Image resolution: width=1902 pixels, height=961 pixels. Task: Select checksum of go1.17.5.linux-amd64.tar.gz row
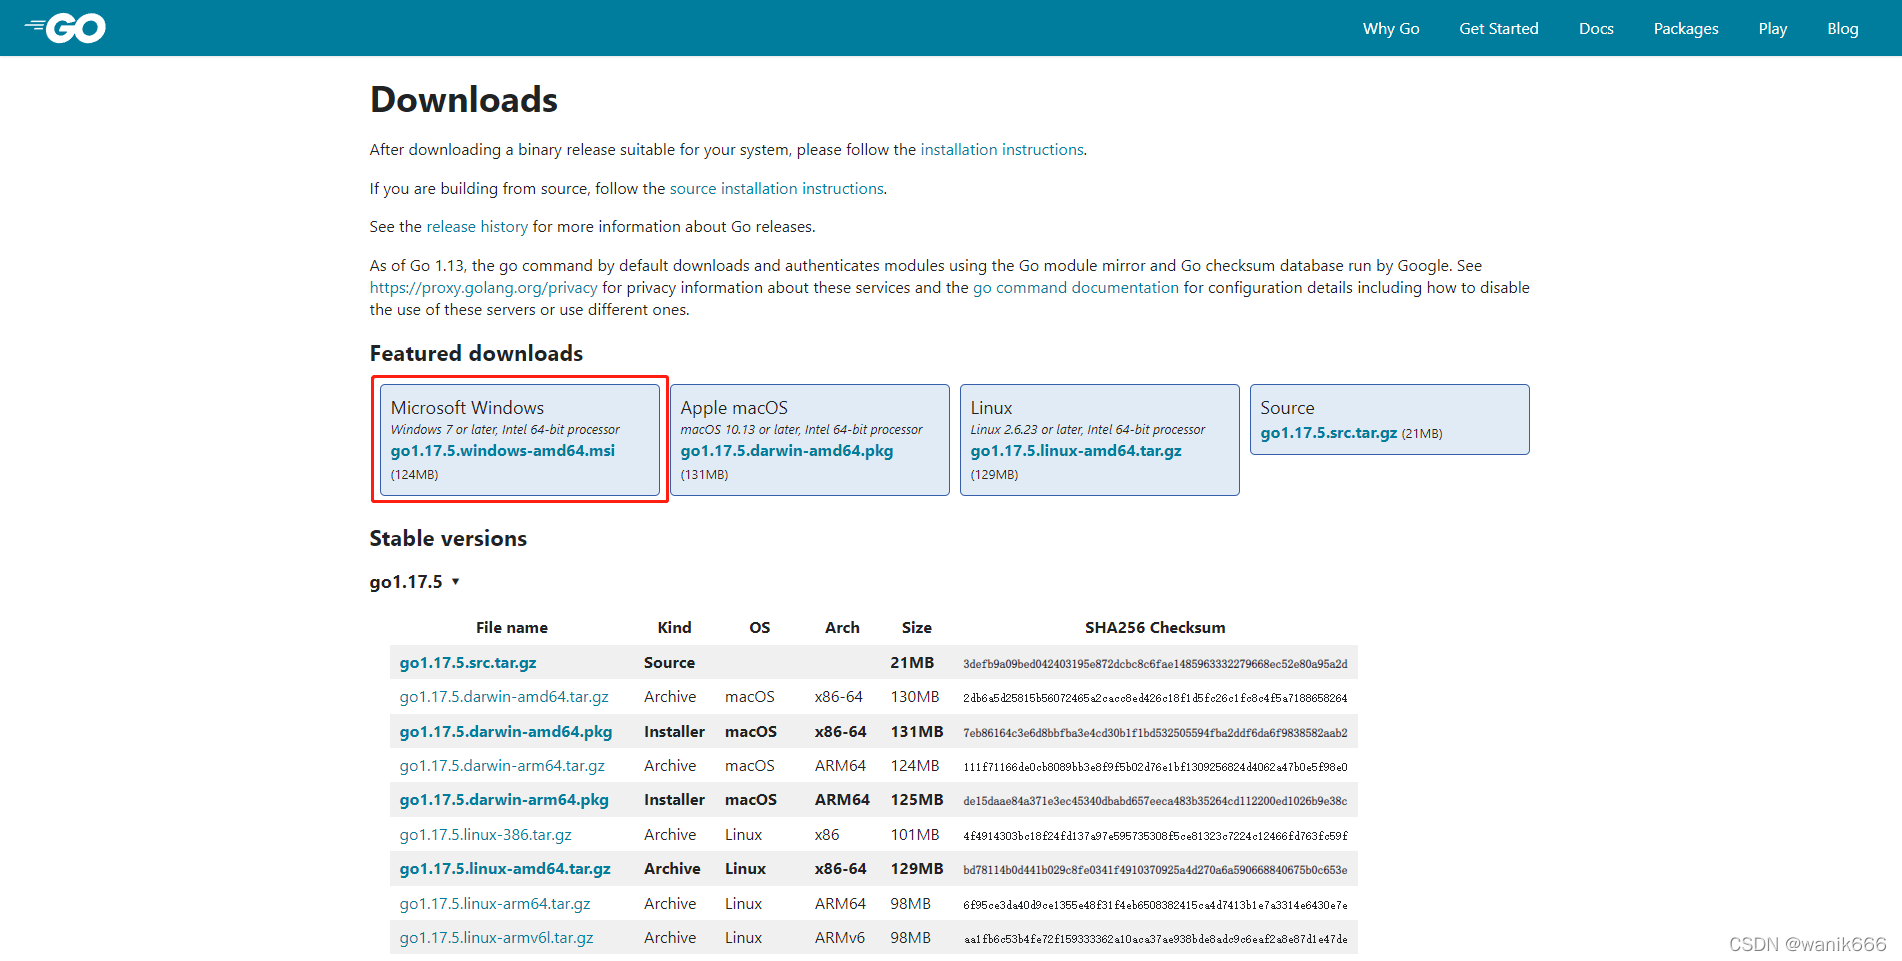pyautogui.click(x=1155, y=870)
